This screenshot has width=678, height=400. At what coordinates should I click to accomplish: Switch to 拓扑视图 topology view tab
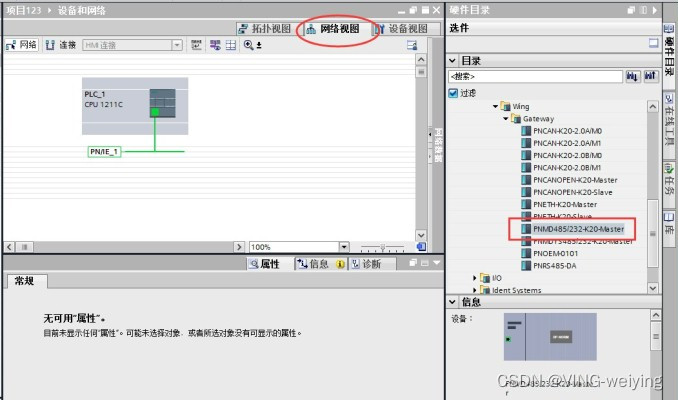[265, 29]
